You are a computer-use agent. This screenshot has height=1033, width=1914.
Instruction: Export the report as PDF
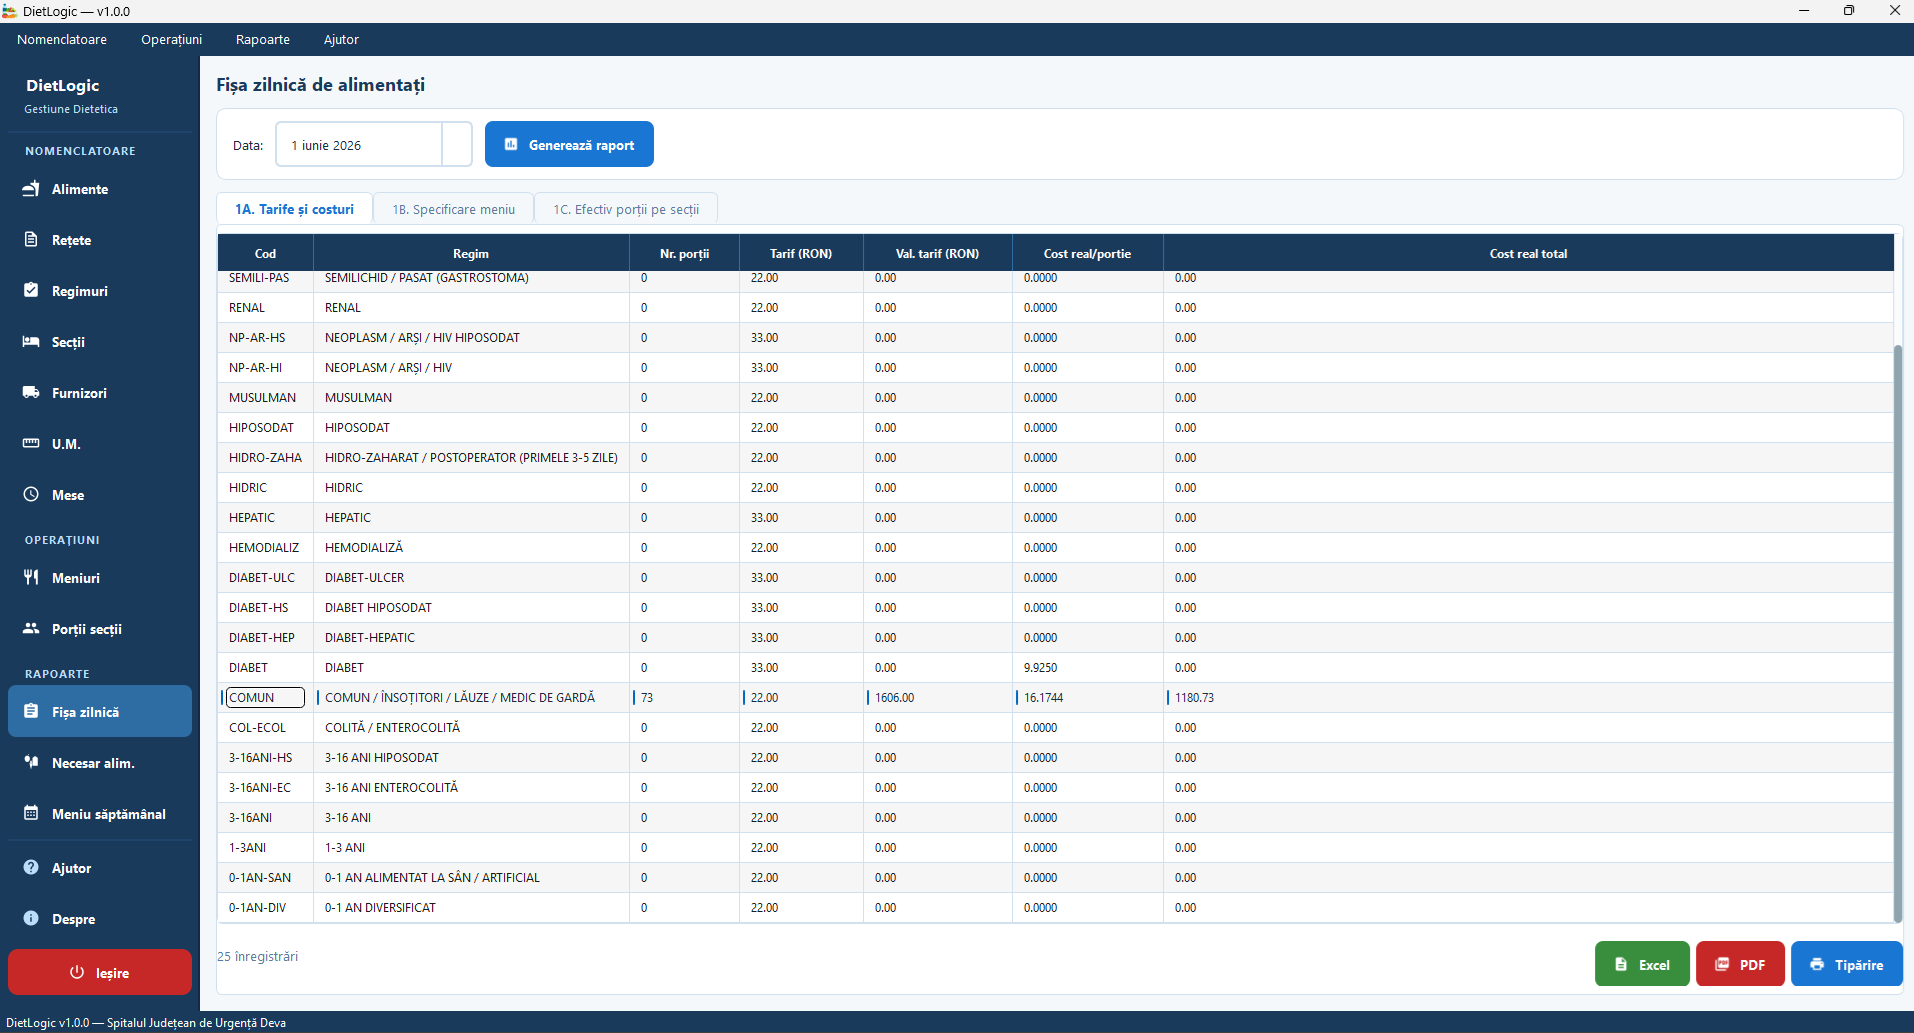coord(1740,964)
